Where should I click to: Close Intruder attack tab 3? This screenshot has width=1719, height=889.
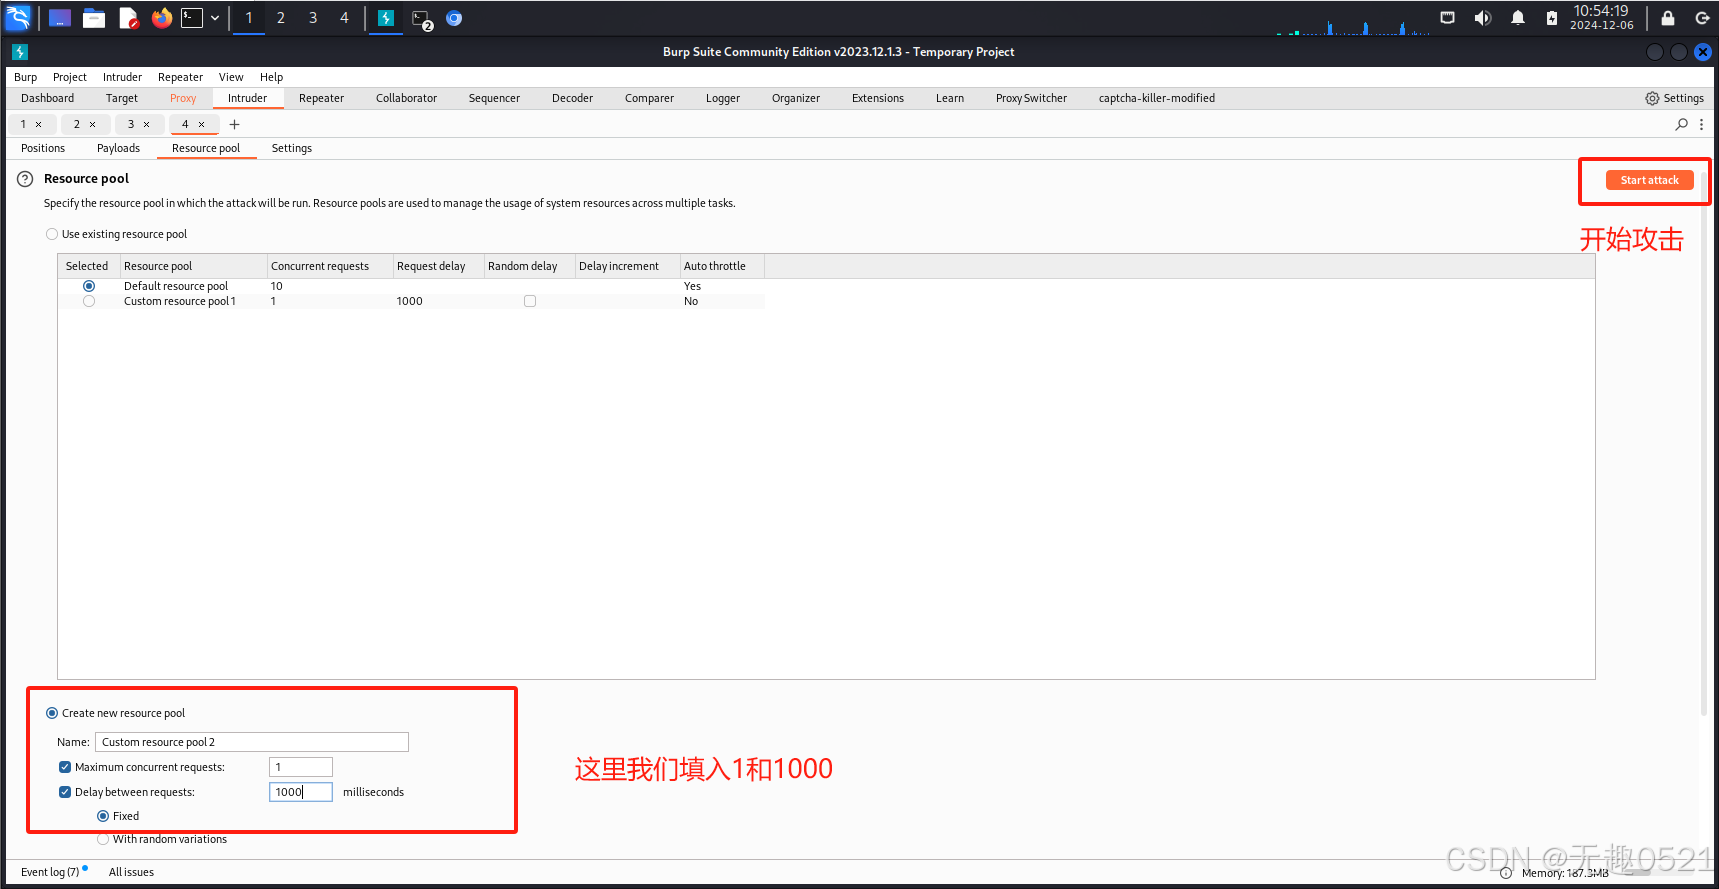[x=147, y=125]
